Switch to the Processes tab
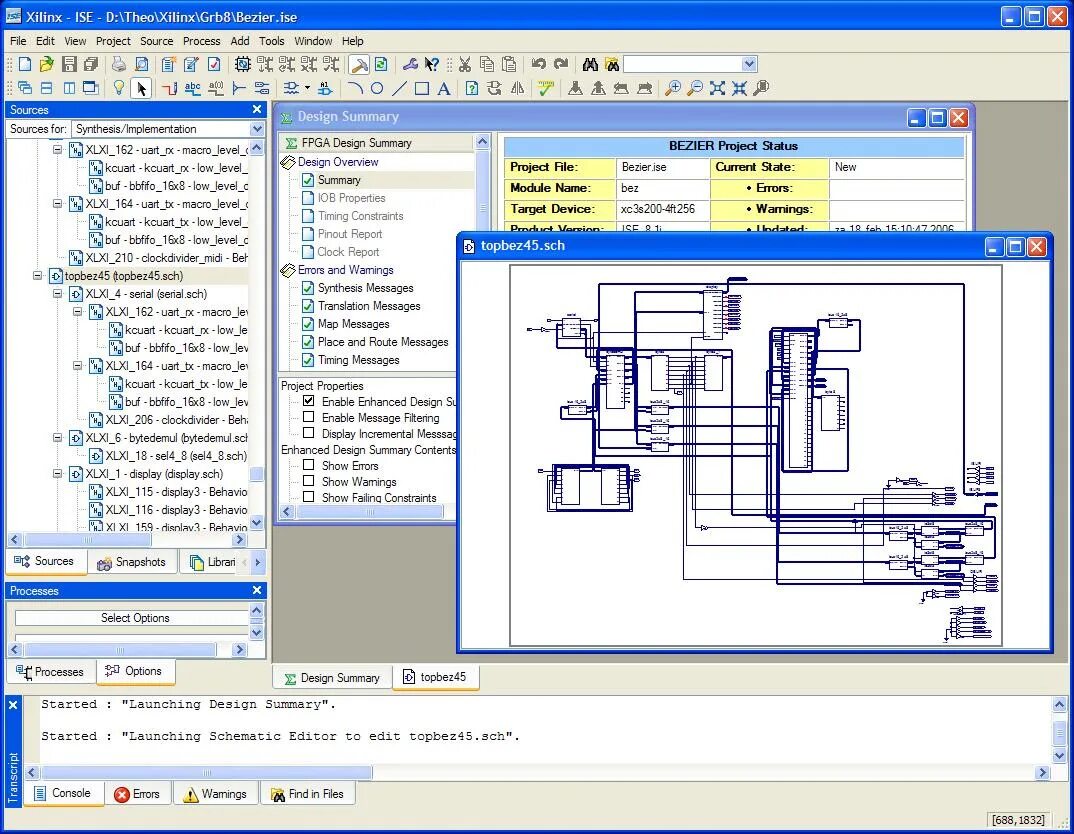Image resolution: width=1074 pixels, height=834 pixels. pyautogui.click(x=50, y=672)
